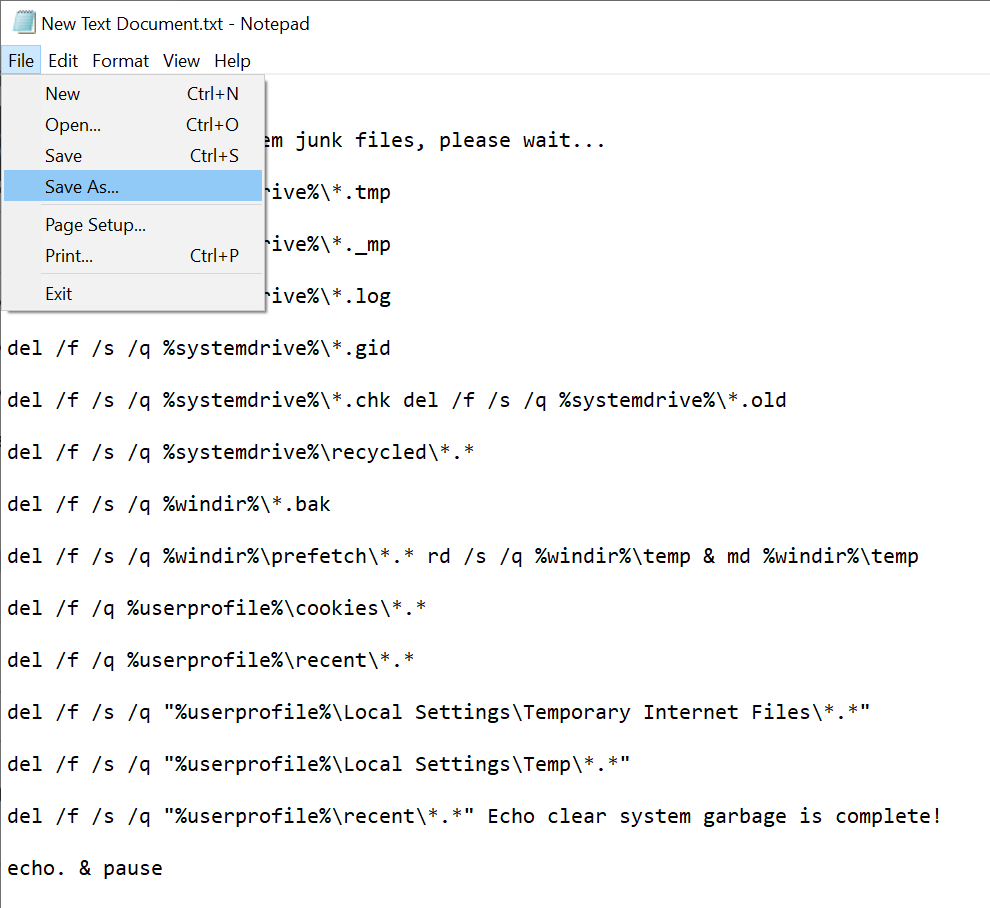
Task: Open the Format menu
Action: pyautogui.click(x=120, y=61)
